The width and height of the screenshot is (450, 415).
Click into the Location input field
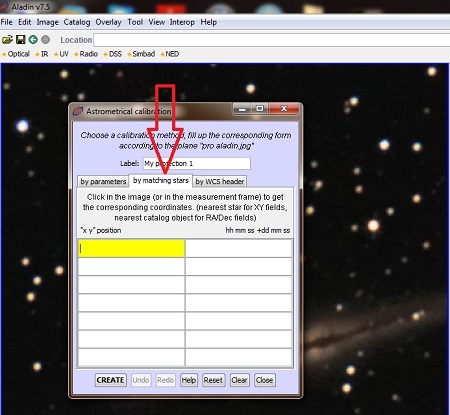[272, 40]
